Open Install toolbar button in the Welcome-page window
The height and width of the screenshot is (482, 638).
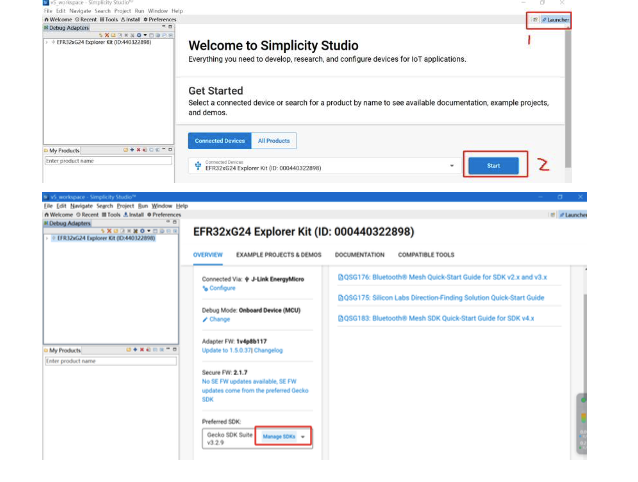130,20
